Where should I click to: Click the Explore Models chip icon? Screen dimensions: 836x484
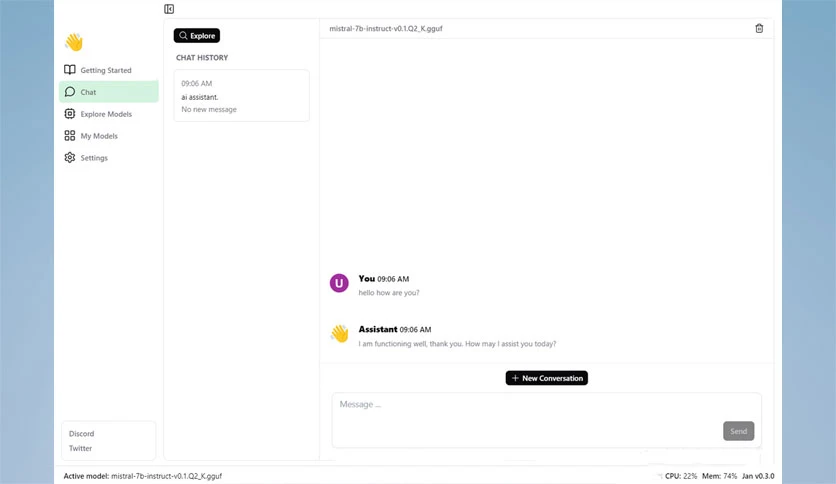coord(70,114)
